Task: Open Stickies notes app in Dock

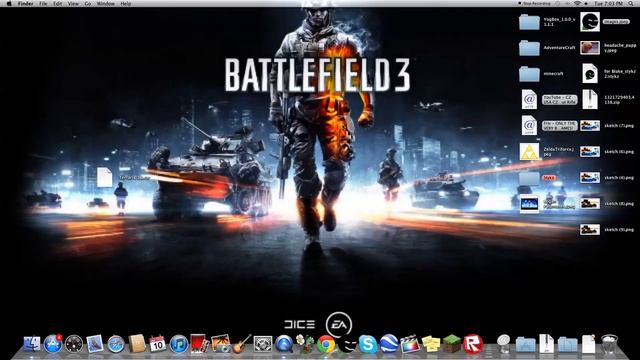Action: (431, 344)
